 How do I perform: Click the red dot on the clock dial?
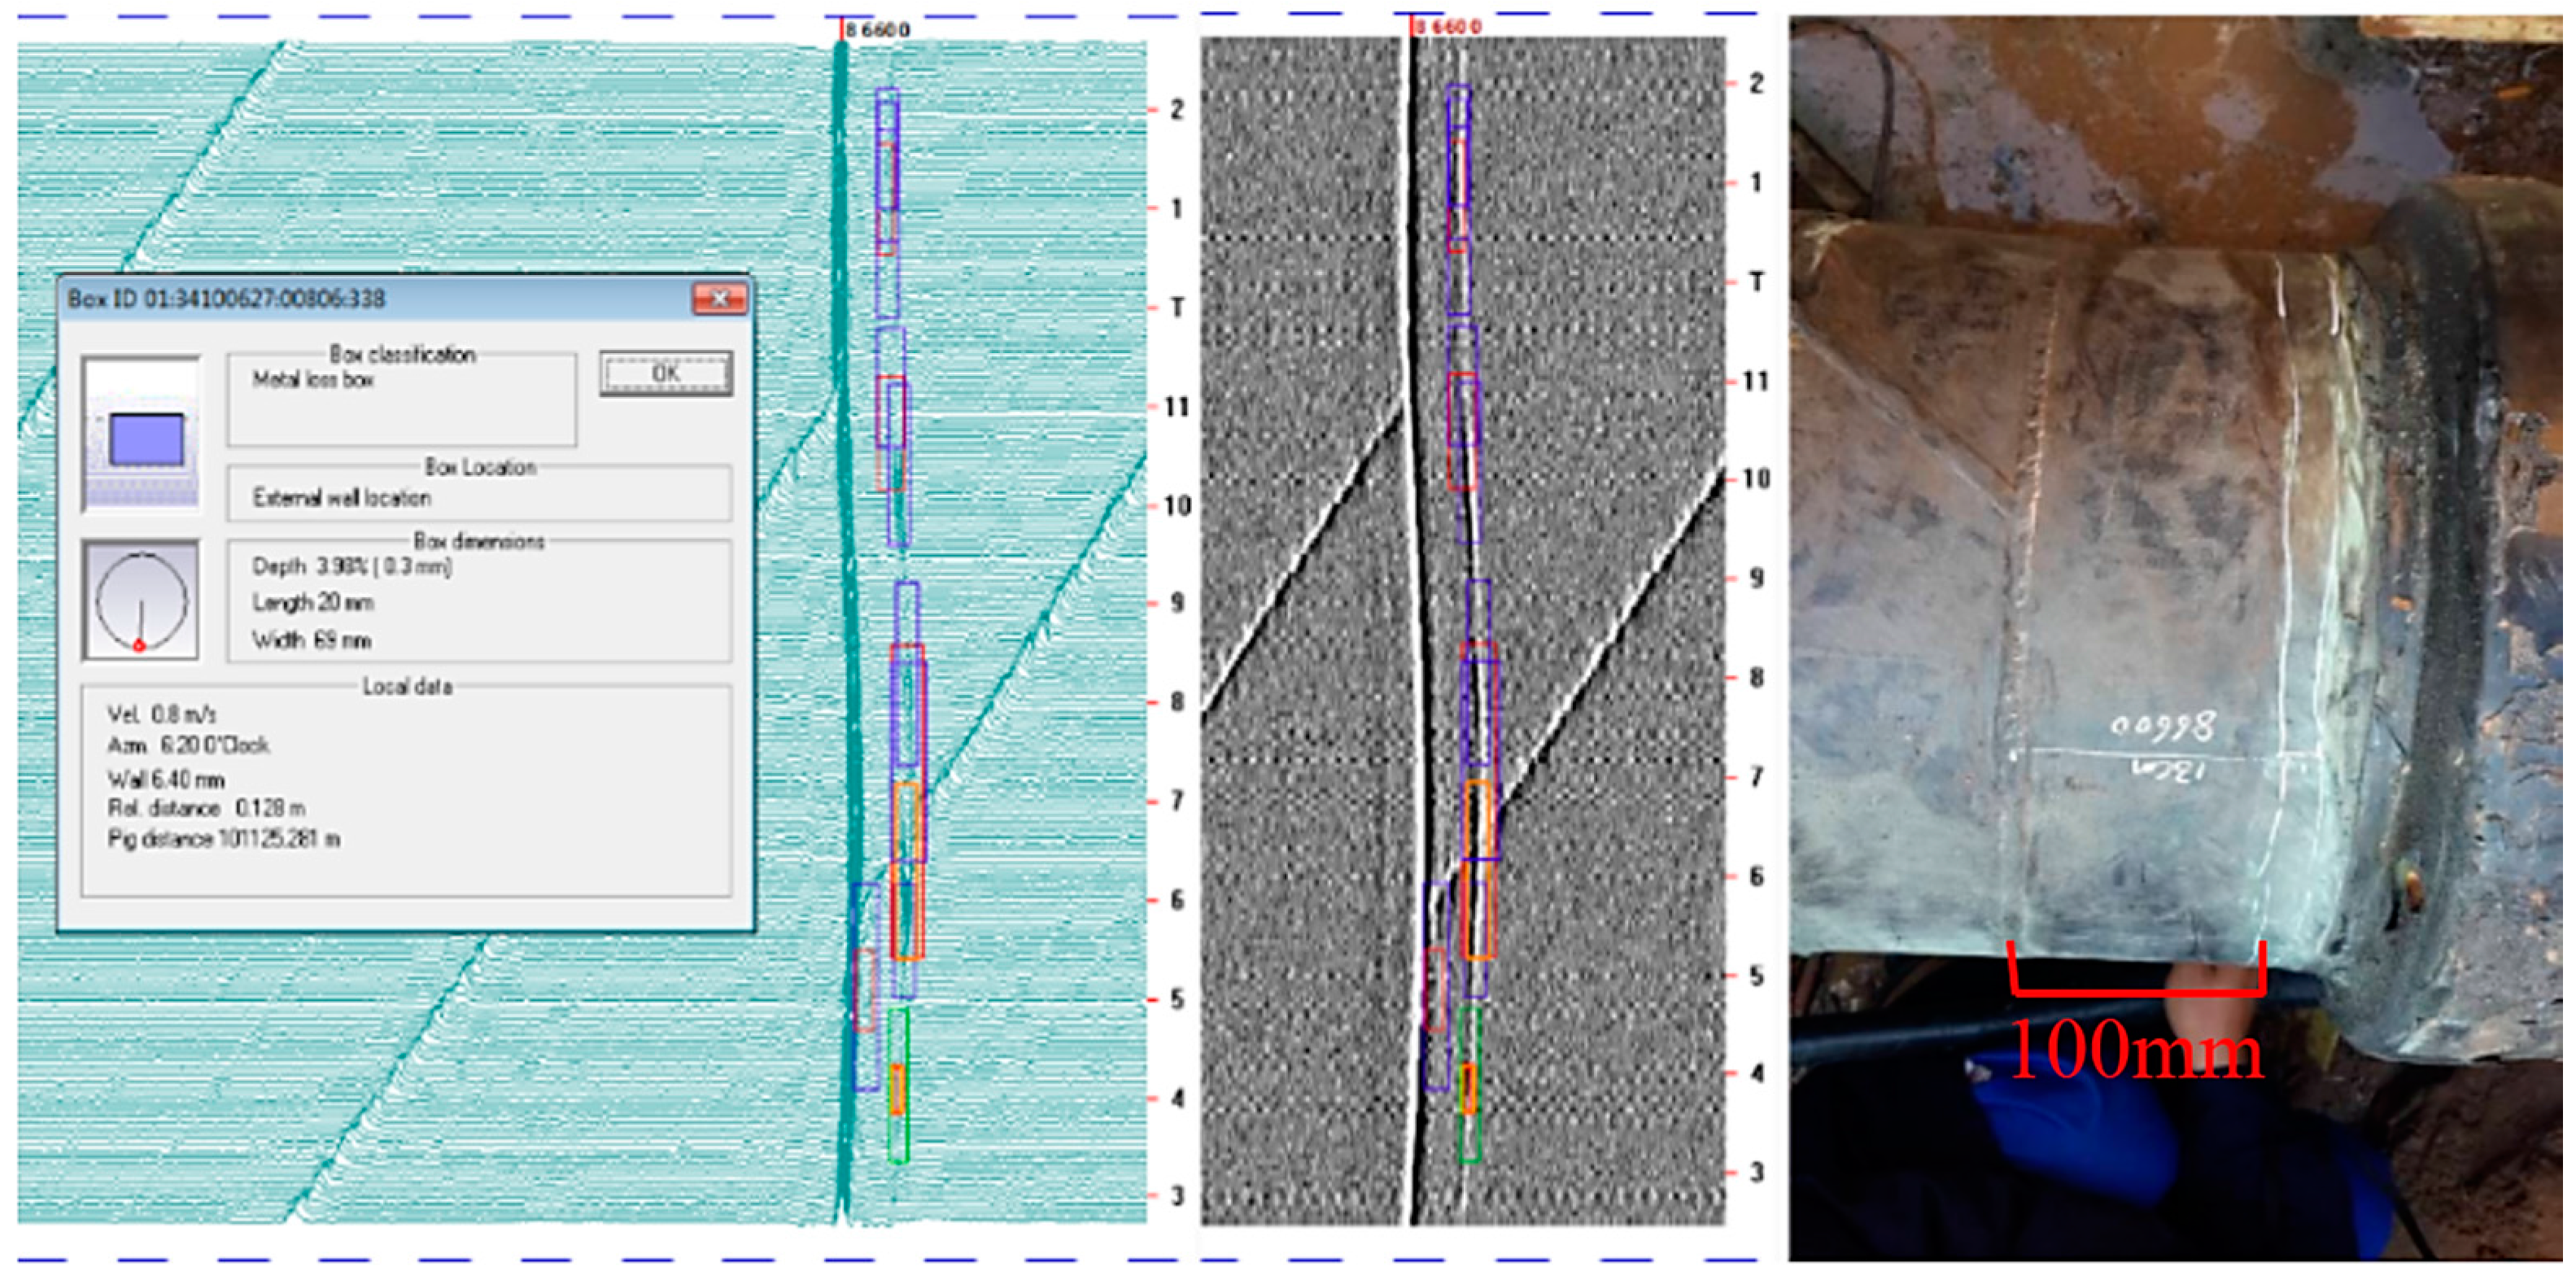(x=139, y=646)
